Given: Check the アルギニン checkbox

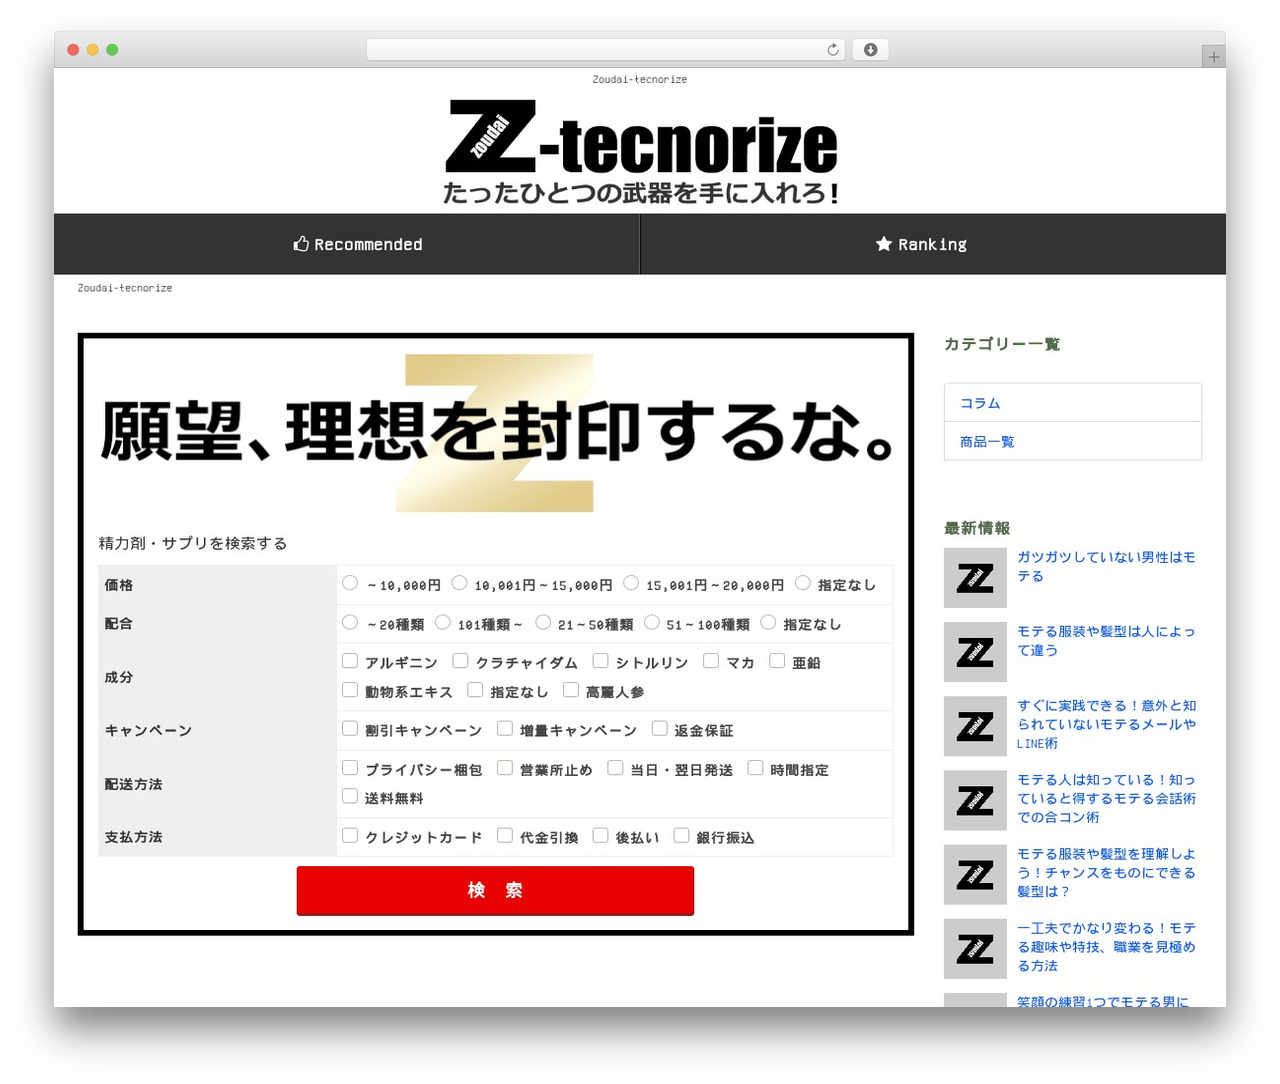Looking at the screenshot, I should (x=350, y=660).
